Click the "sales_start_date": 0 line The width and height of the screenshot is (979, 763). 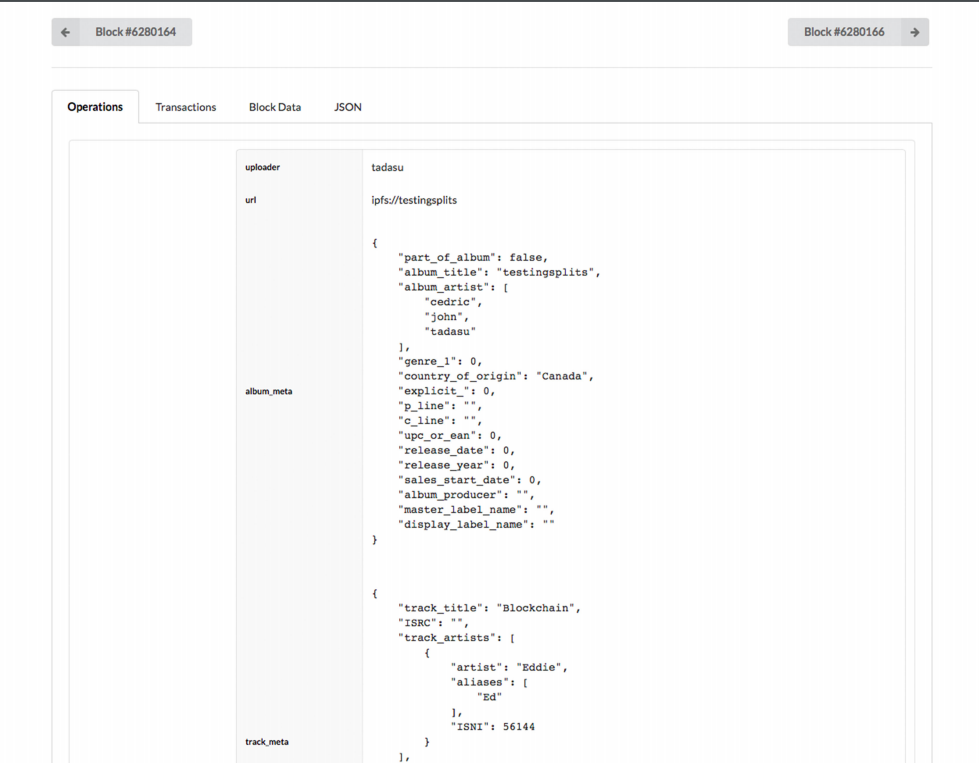tap(470, 480)
